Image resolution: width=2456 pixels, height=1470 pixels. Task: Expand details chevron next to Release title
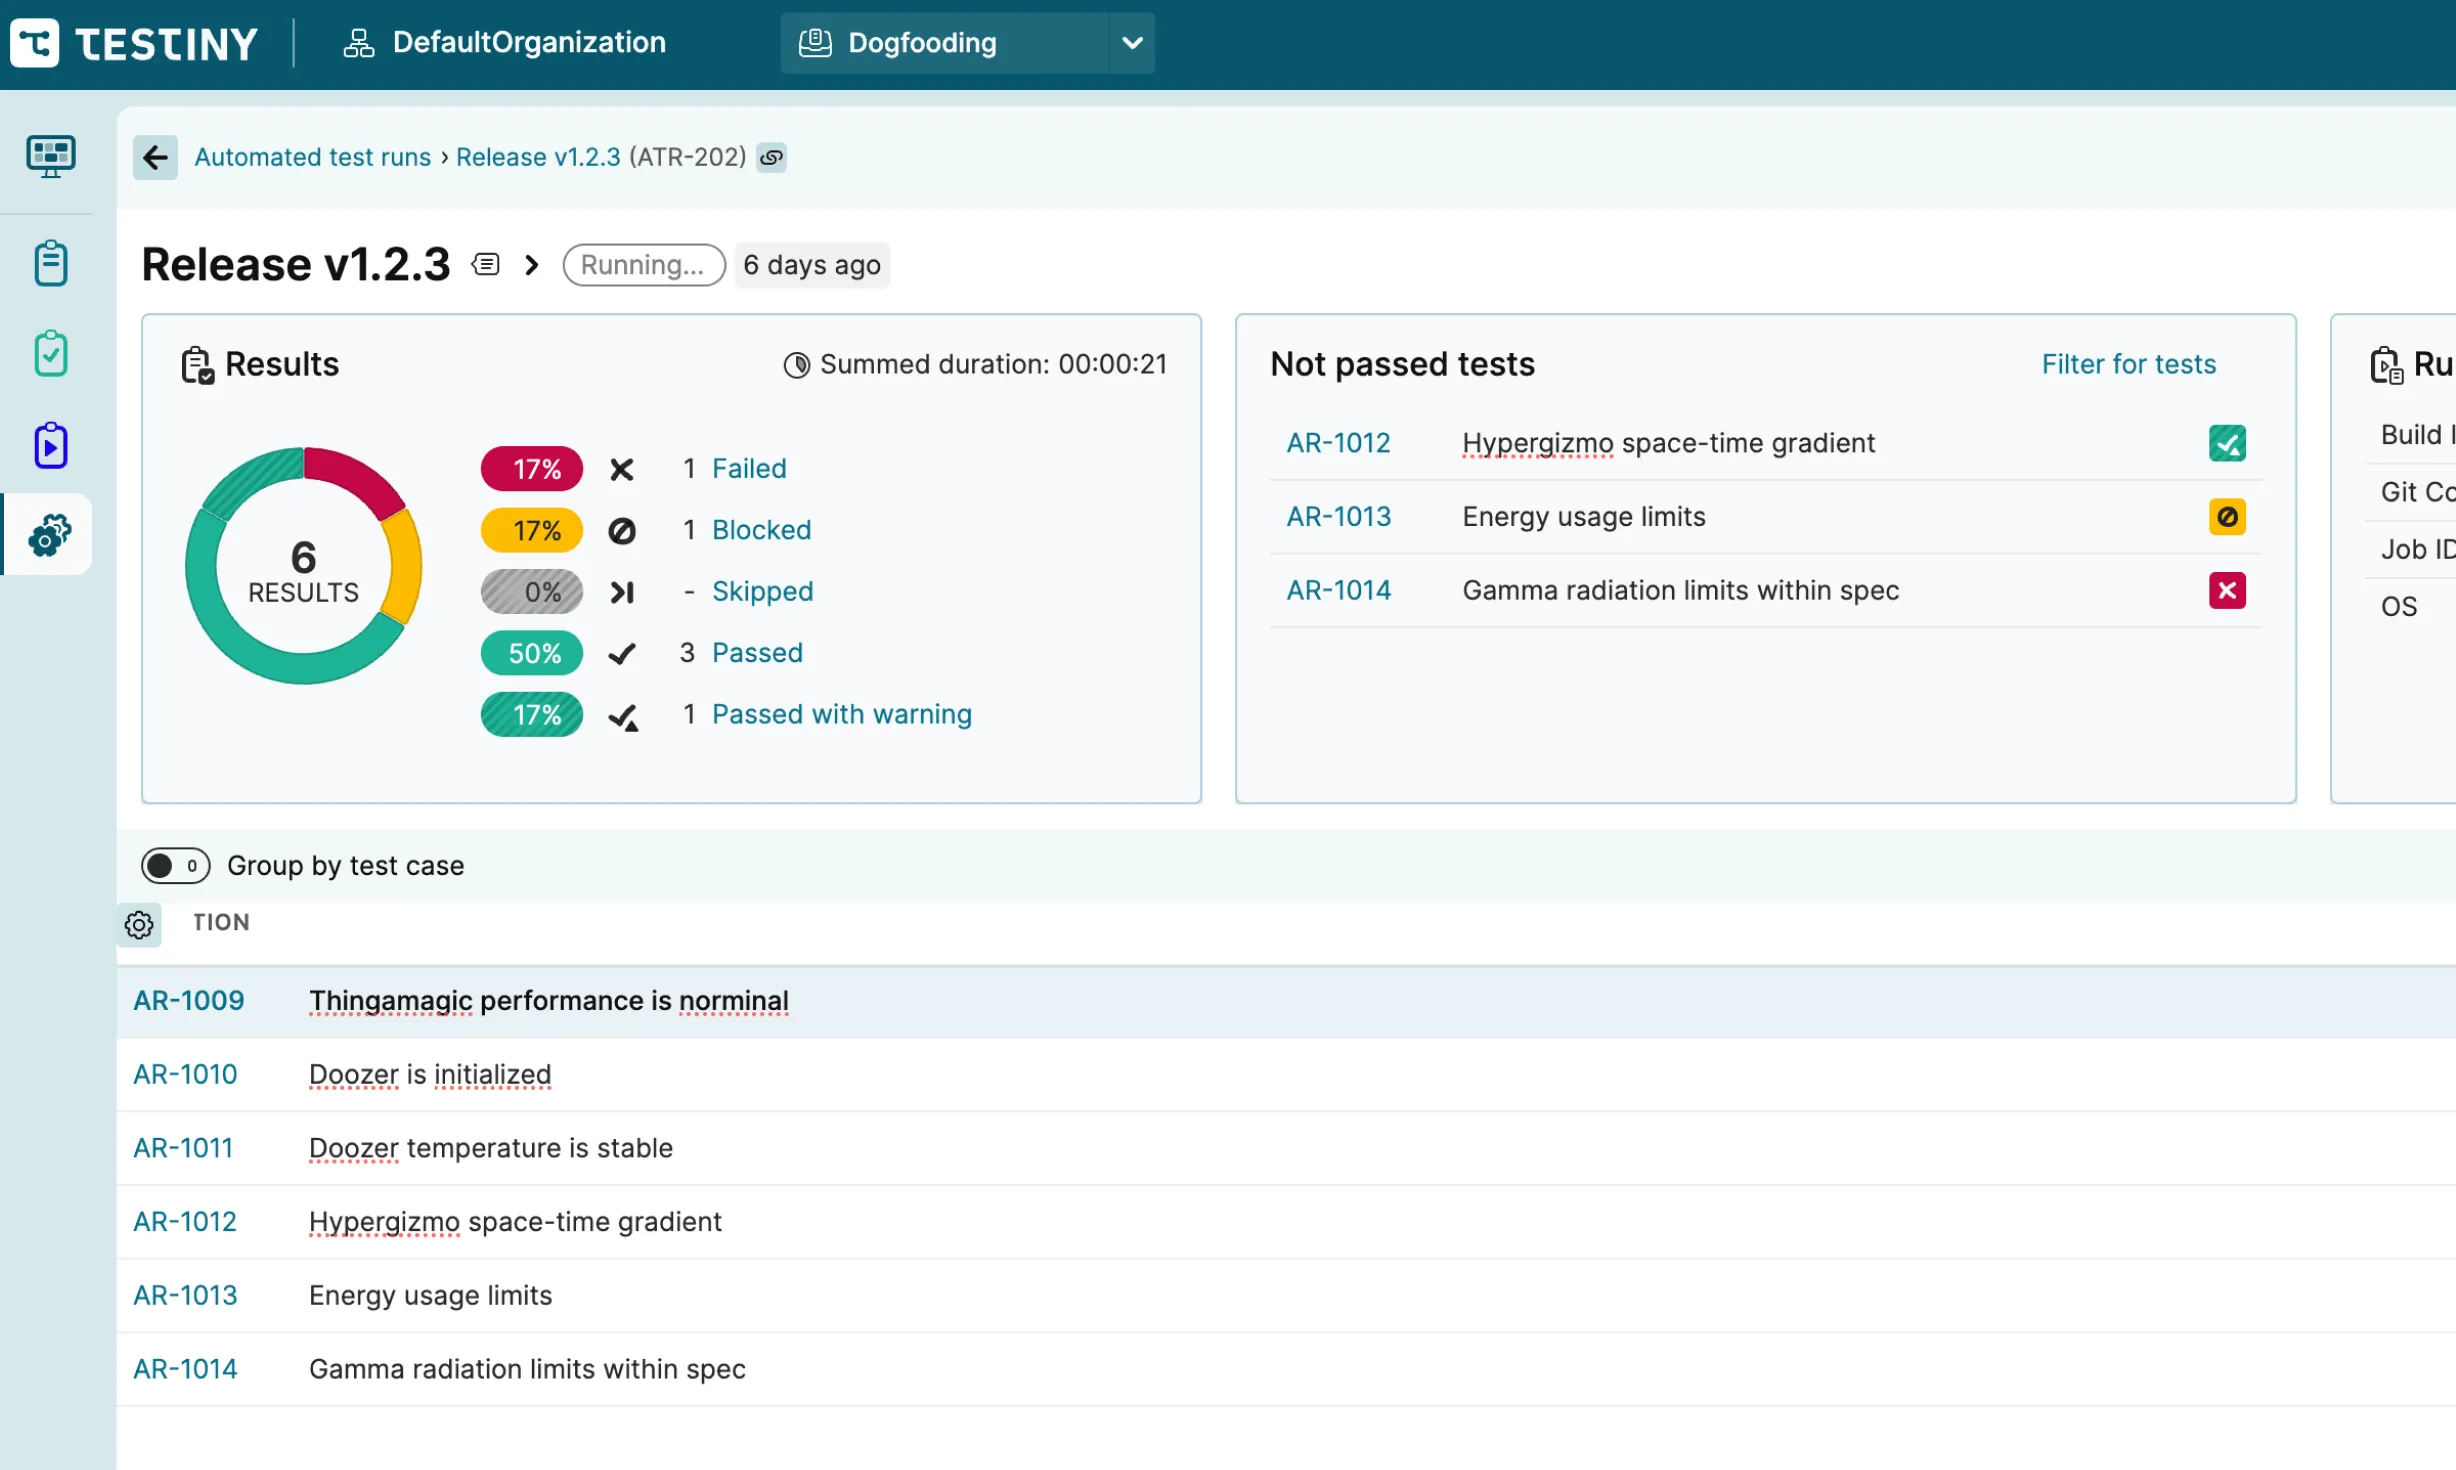[532, 265]
